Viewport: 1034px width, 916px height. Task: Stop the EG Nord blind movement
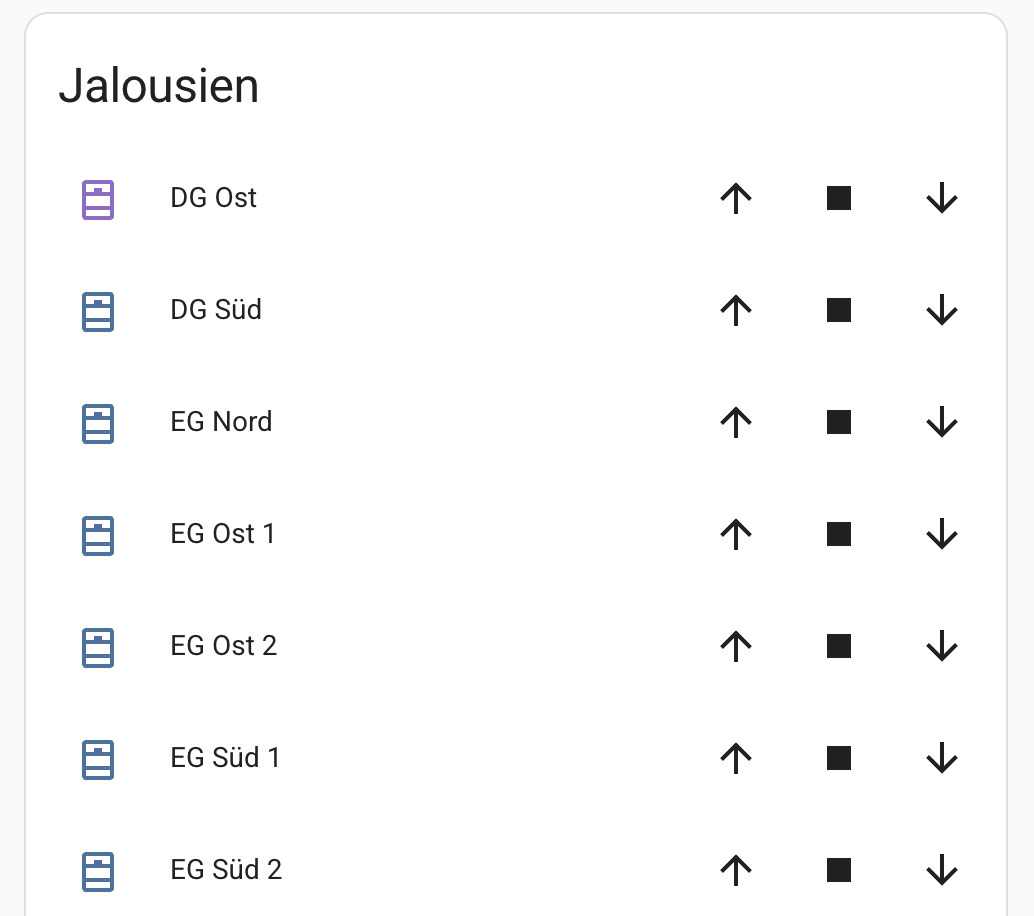coord(839,423)
